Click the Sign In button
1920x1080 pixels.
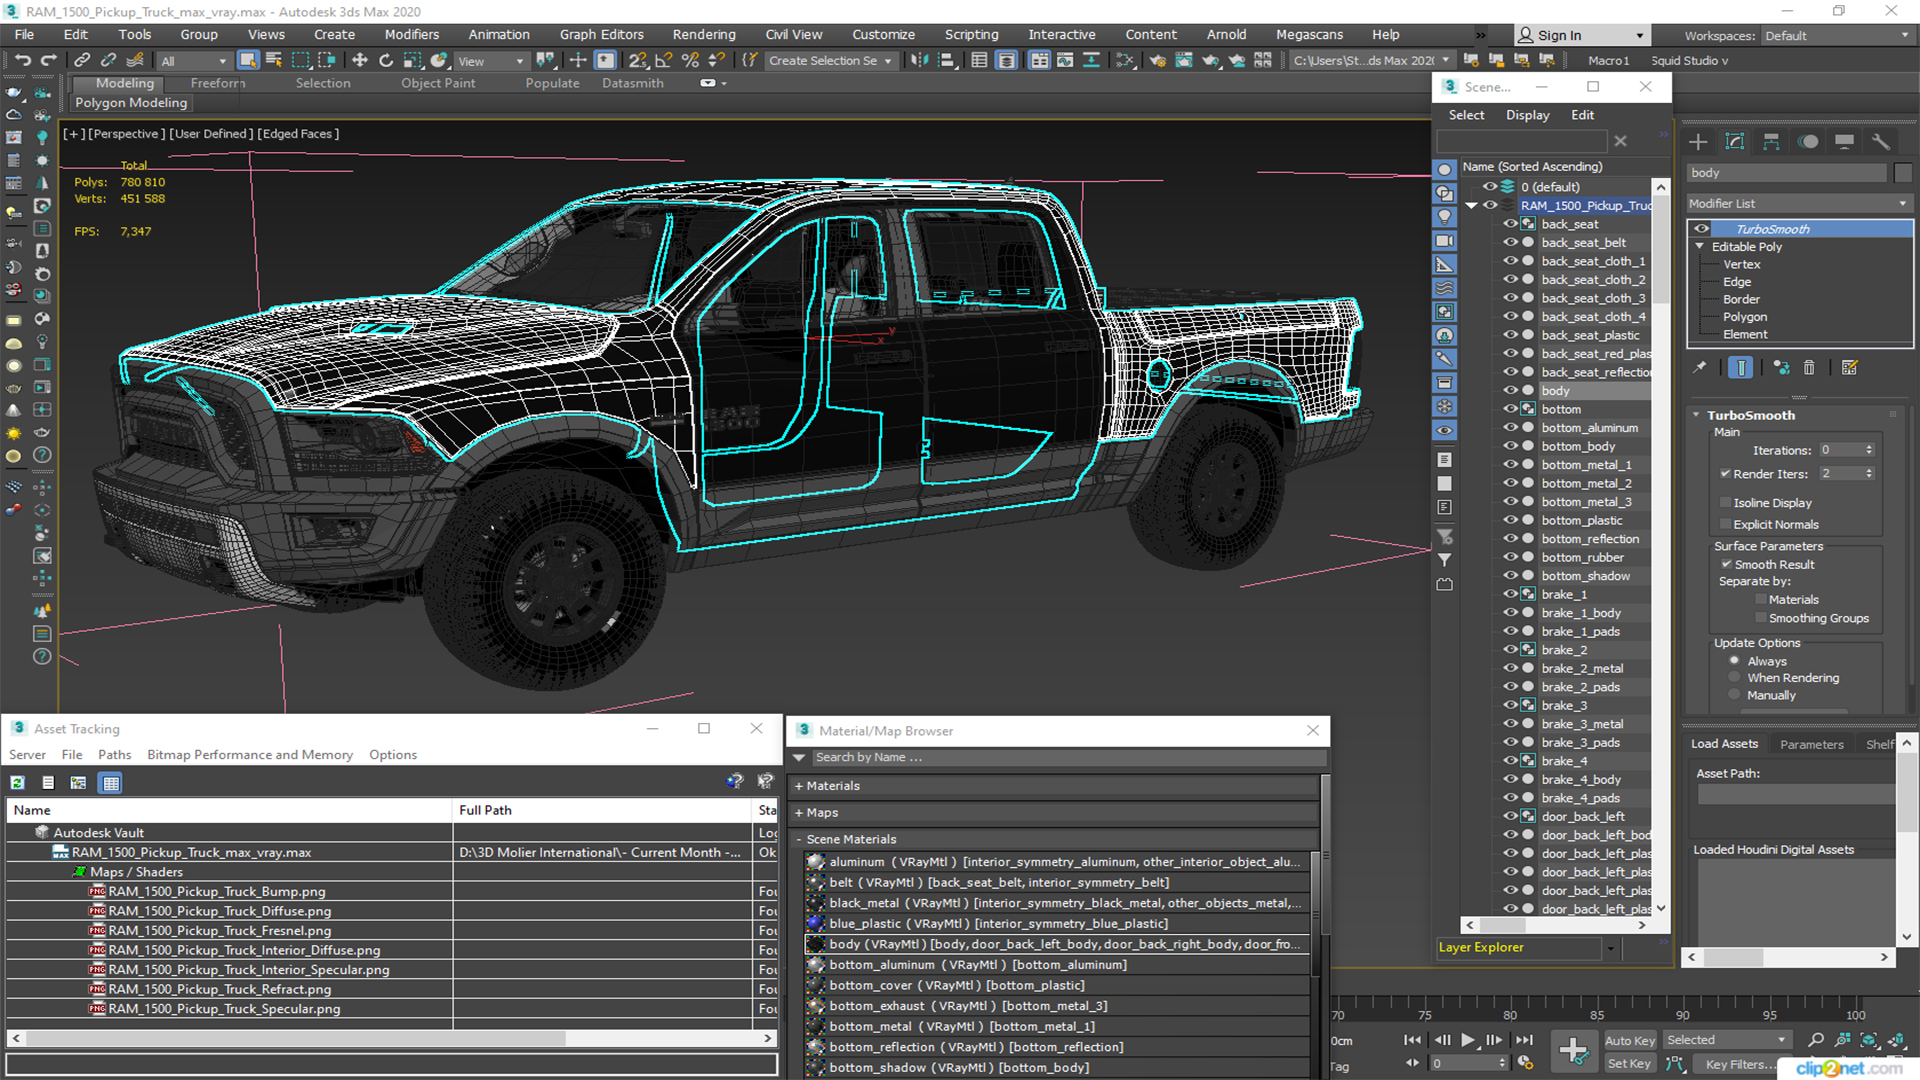pos(1582,35)
